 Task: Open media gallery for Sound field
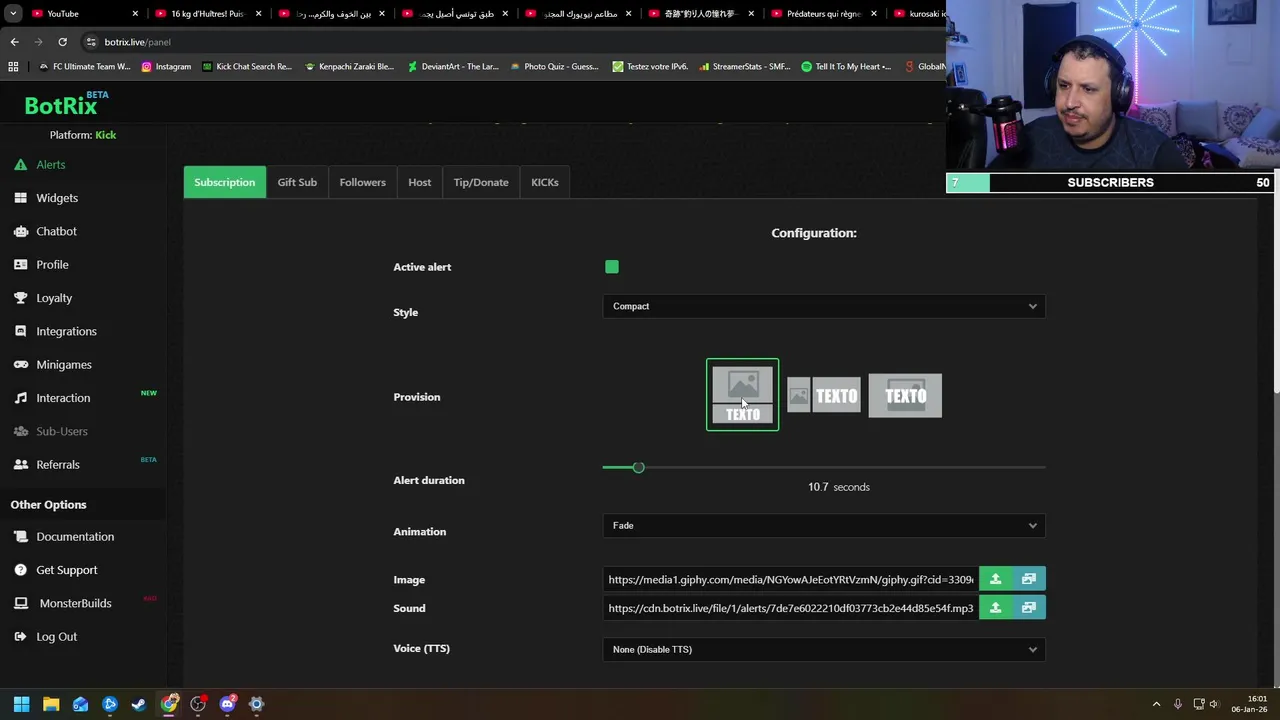(x=1029, y=608)
